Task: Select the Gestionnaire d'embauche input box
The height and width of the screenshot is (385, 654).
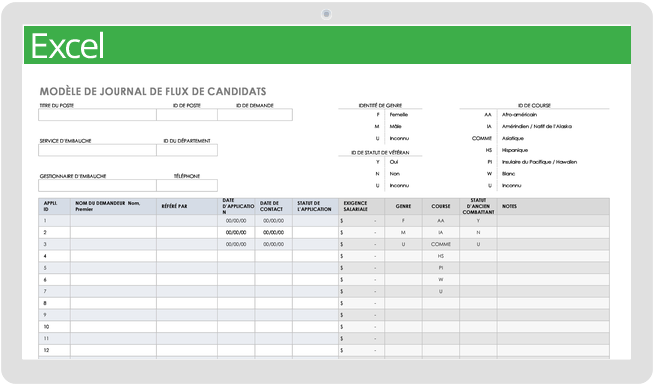Action: point(97,186)
